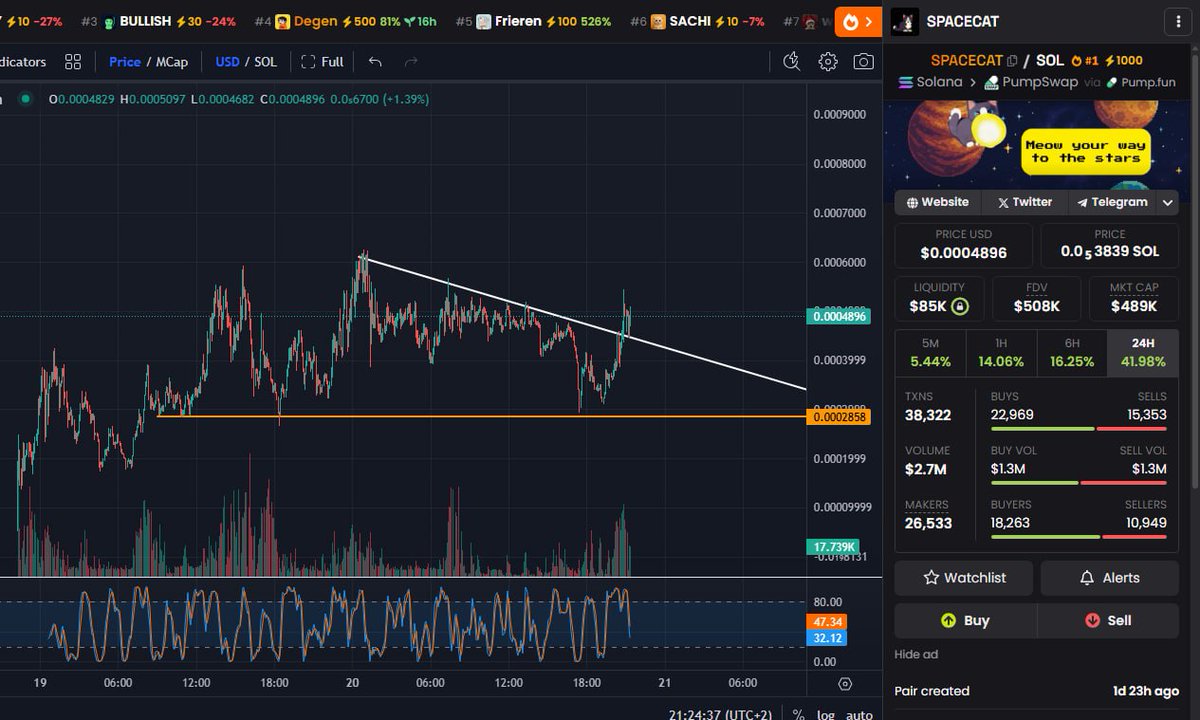Click the SPACECAT cat avatar icon
The image size is (1200, 720).
tap(905, 21)
